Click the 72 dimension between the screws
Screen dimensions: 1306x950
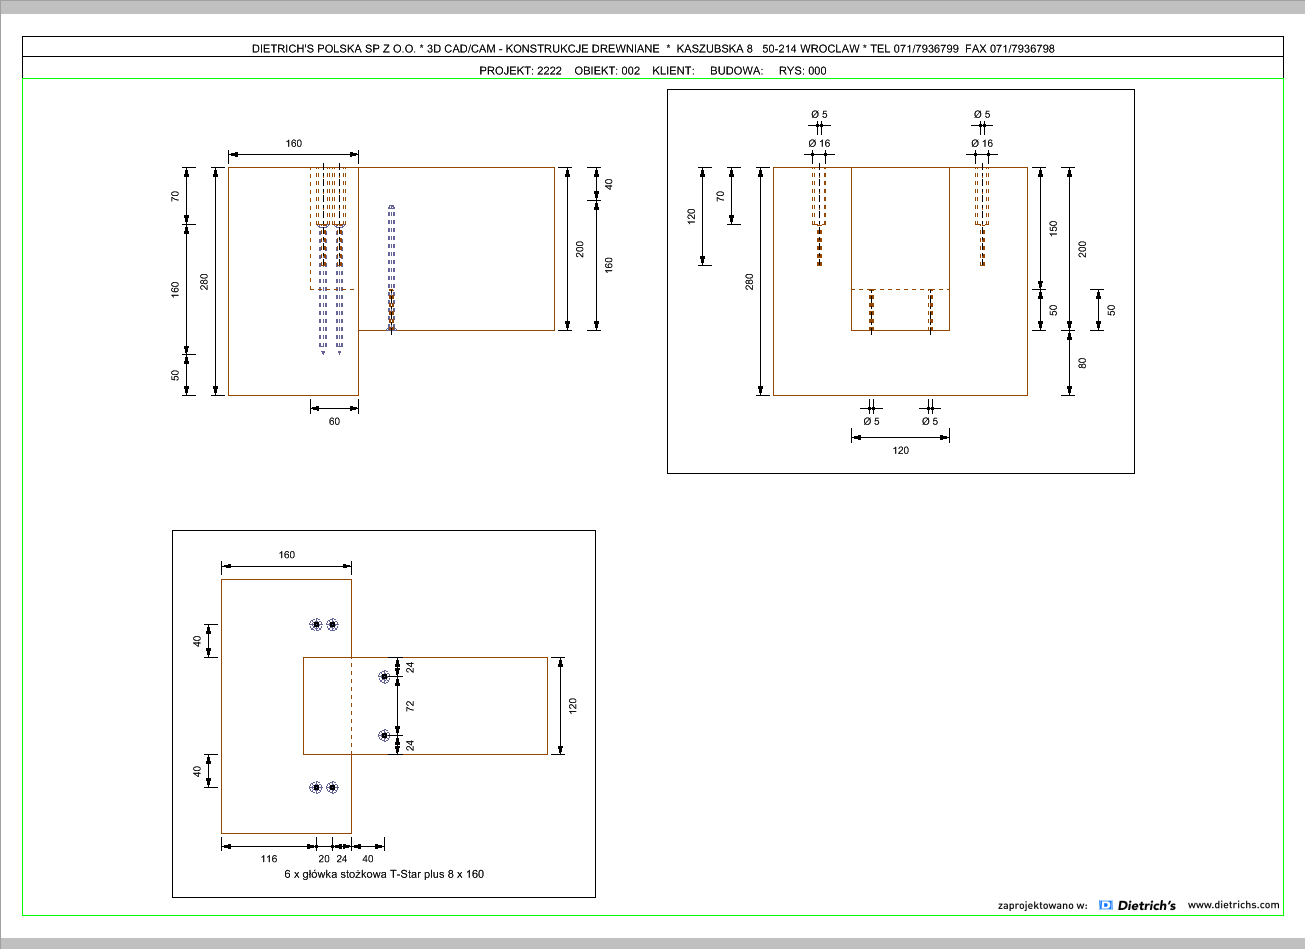coord(410,706)
